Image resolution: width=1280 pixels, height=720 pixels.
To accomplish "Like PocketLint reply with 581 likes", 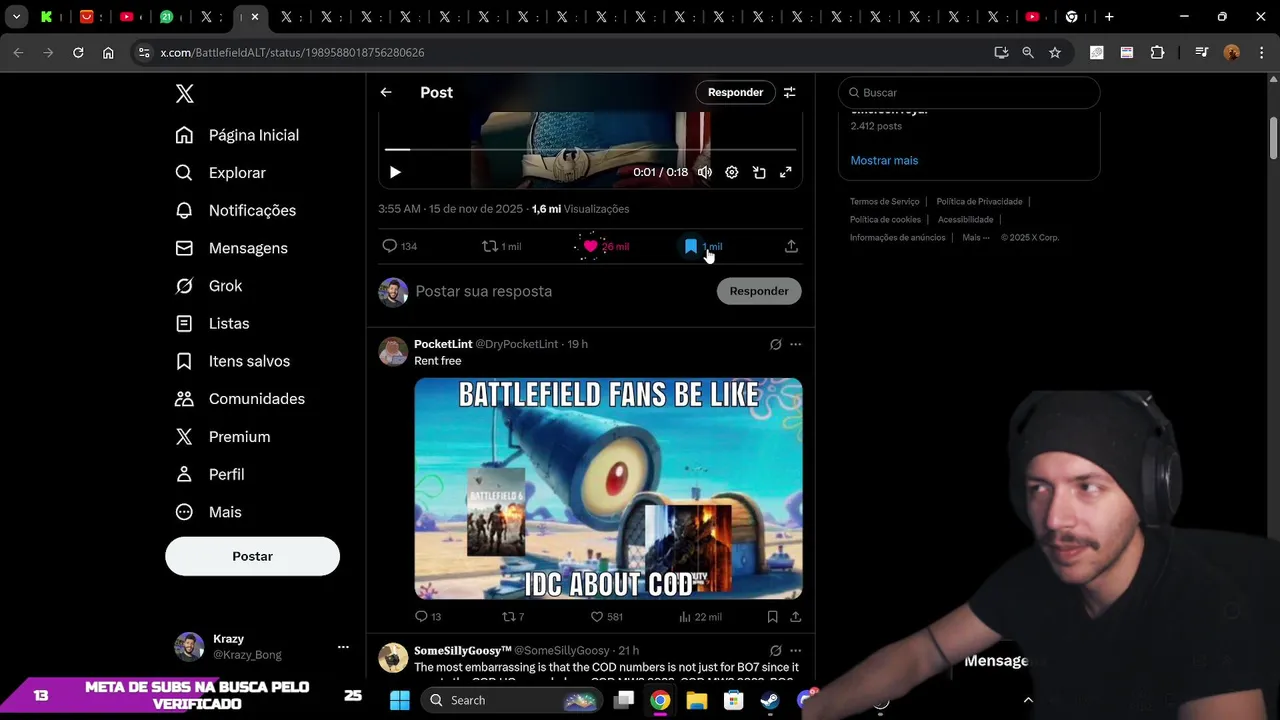I will [x=606, y=617].
